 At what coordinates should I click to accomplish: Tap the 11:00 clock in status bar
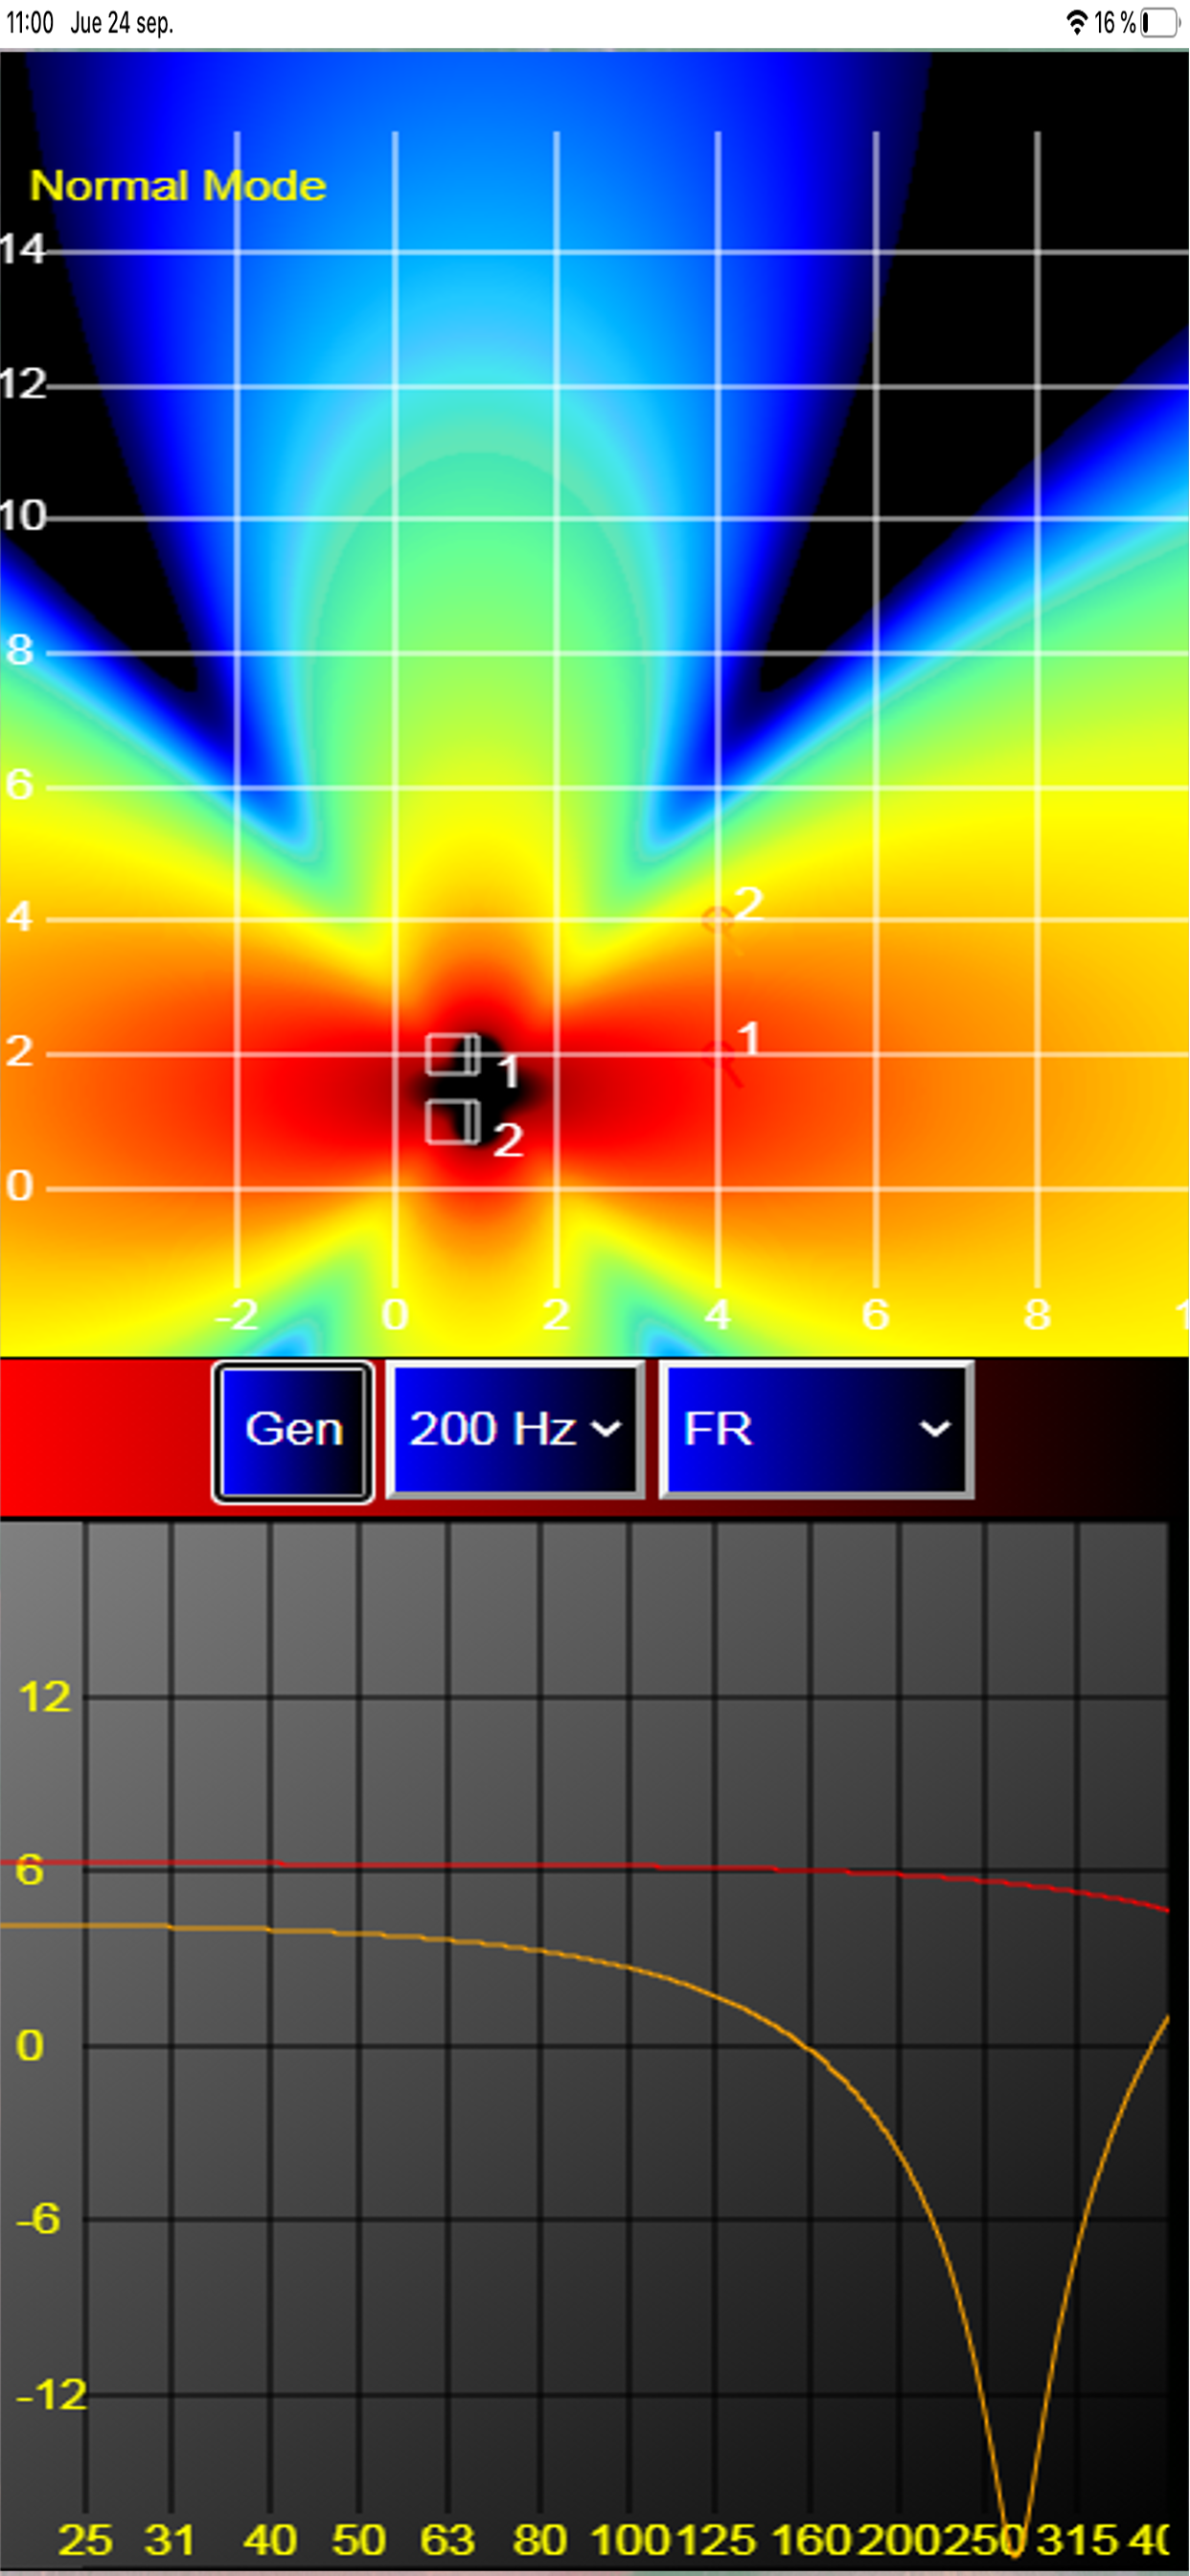coord(29,22)
